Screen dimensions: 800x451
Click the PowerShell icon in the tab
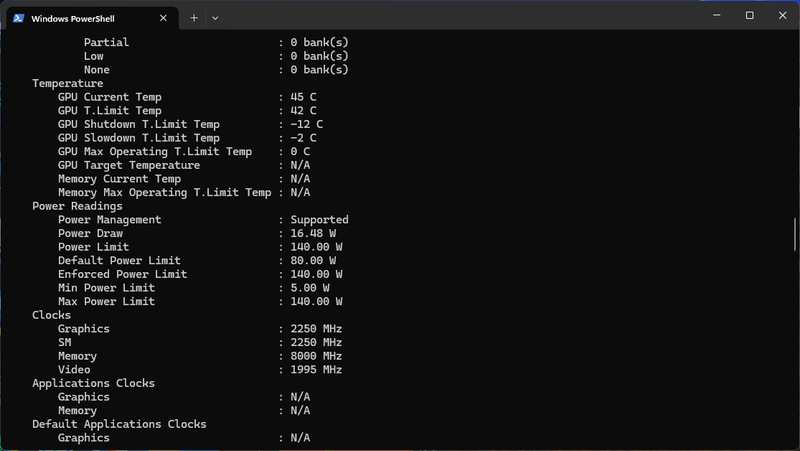coord(19,18)
